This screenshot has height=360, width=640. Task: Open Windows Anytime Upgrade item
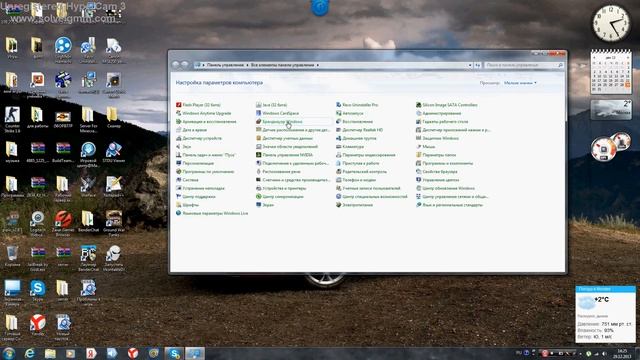203,113
